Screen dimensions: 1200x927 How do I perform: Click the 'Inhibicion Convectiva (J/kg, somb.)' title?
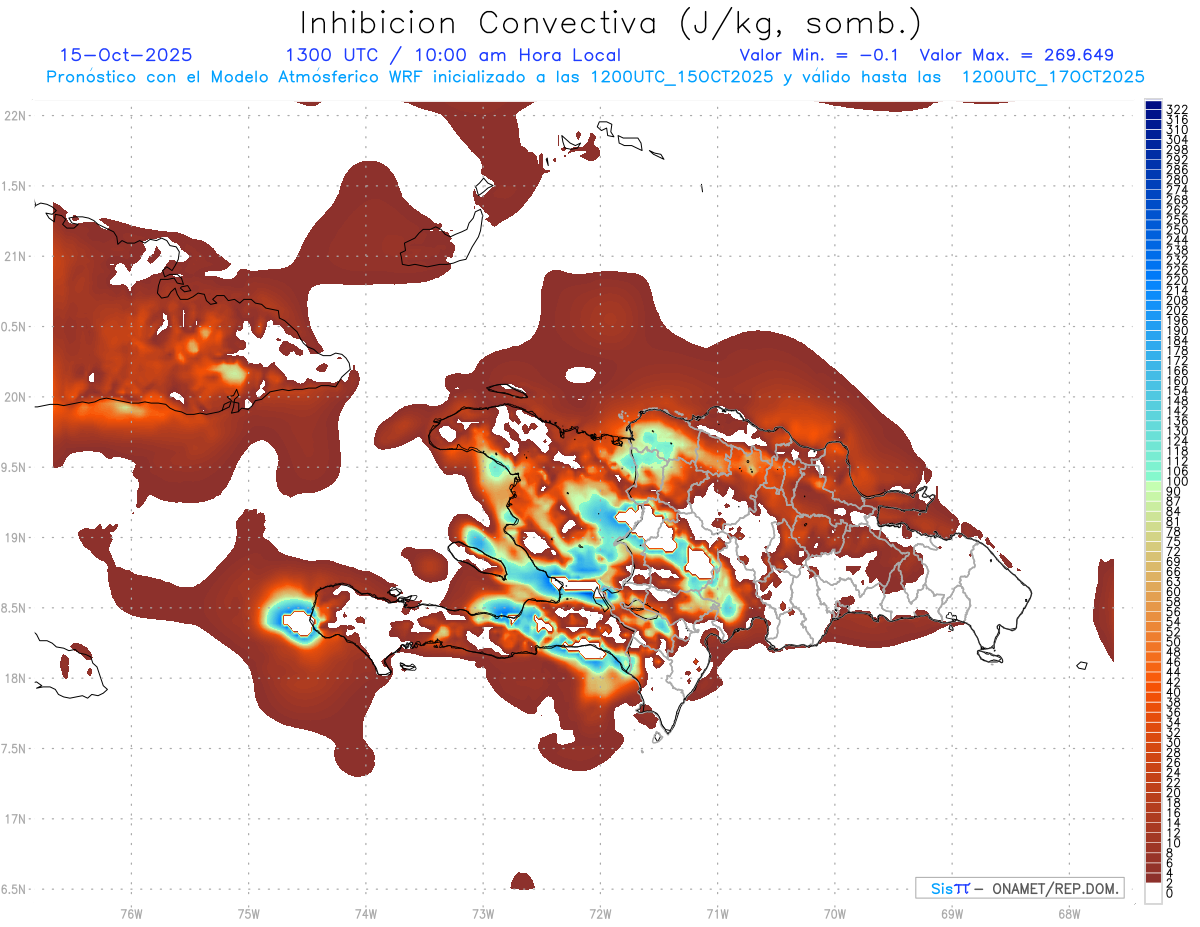(x=611, y=23)
